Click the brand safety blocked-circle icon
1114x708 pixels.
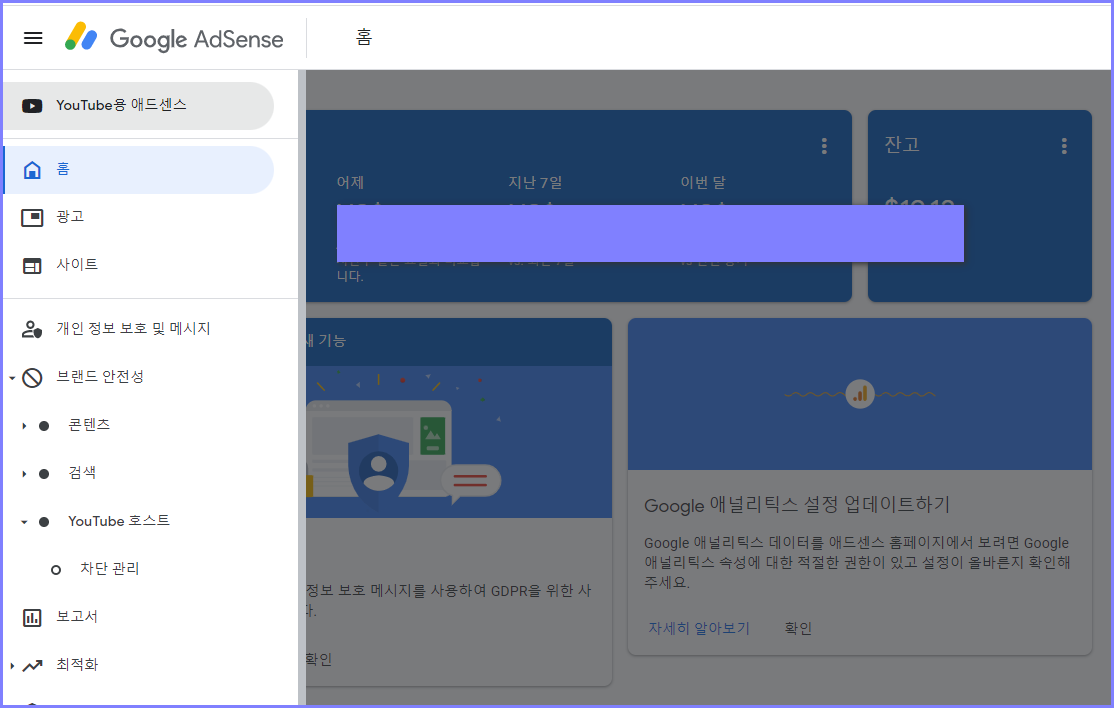(x=32, y=377)
